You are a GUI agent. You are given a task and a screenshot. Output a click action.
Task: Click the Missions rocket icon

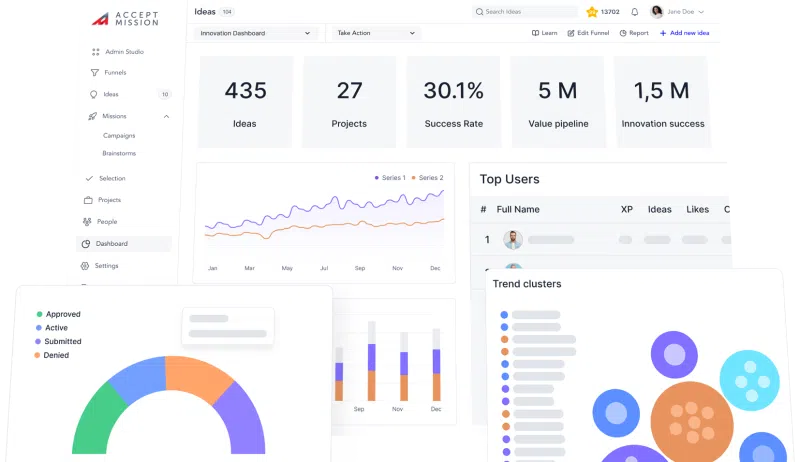click(x=92, y=116)
